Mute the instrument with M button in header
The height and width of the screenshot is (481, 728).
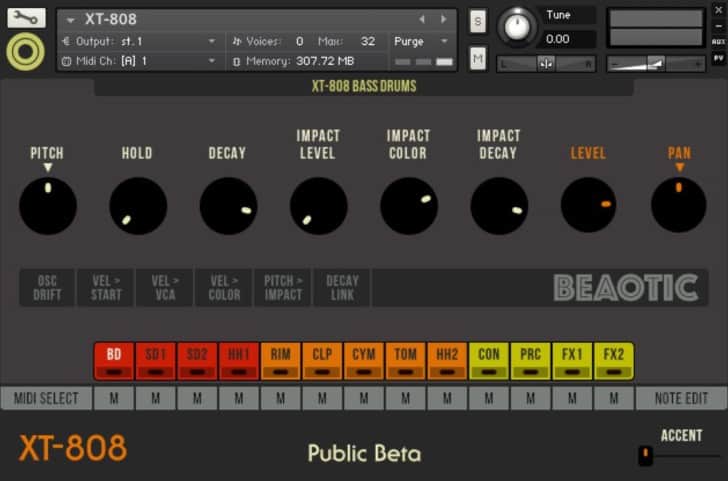tap(478, 58)
